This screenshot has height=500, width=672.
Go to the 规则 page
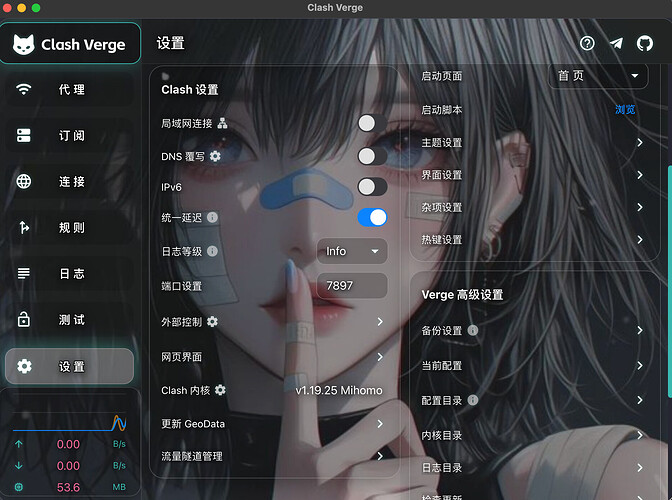pyautogui.click(x=69, y=227)
